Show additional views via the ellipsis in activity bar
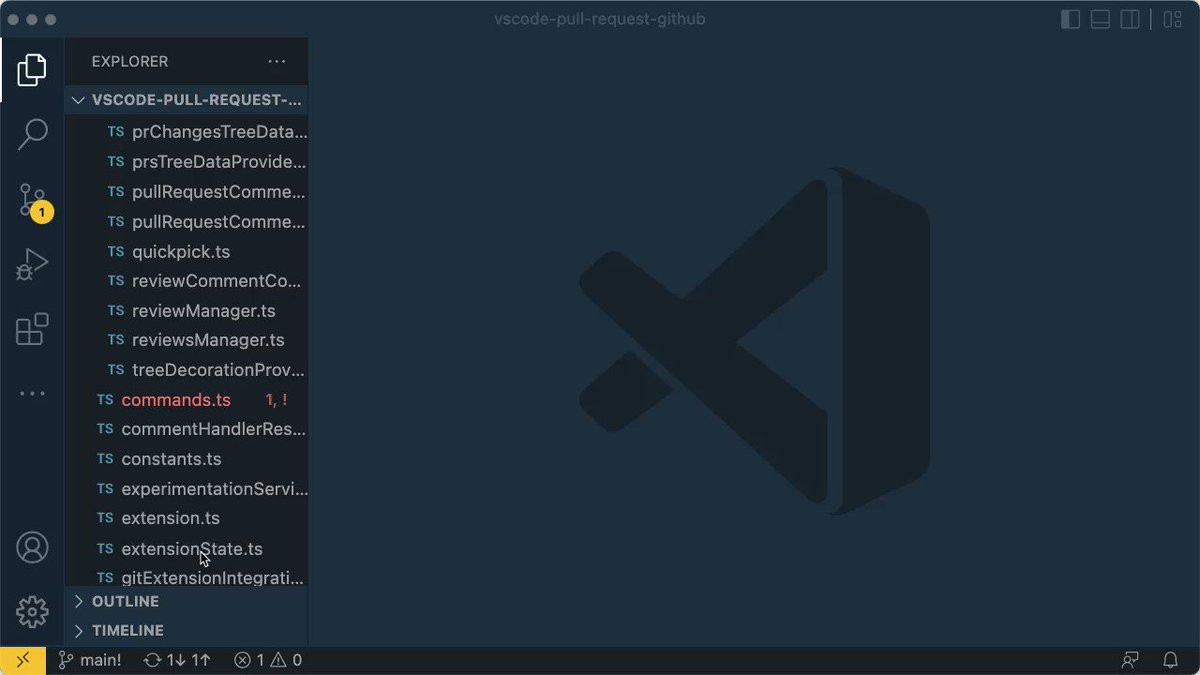The image size is (1200, 675). point(32,393)
